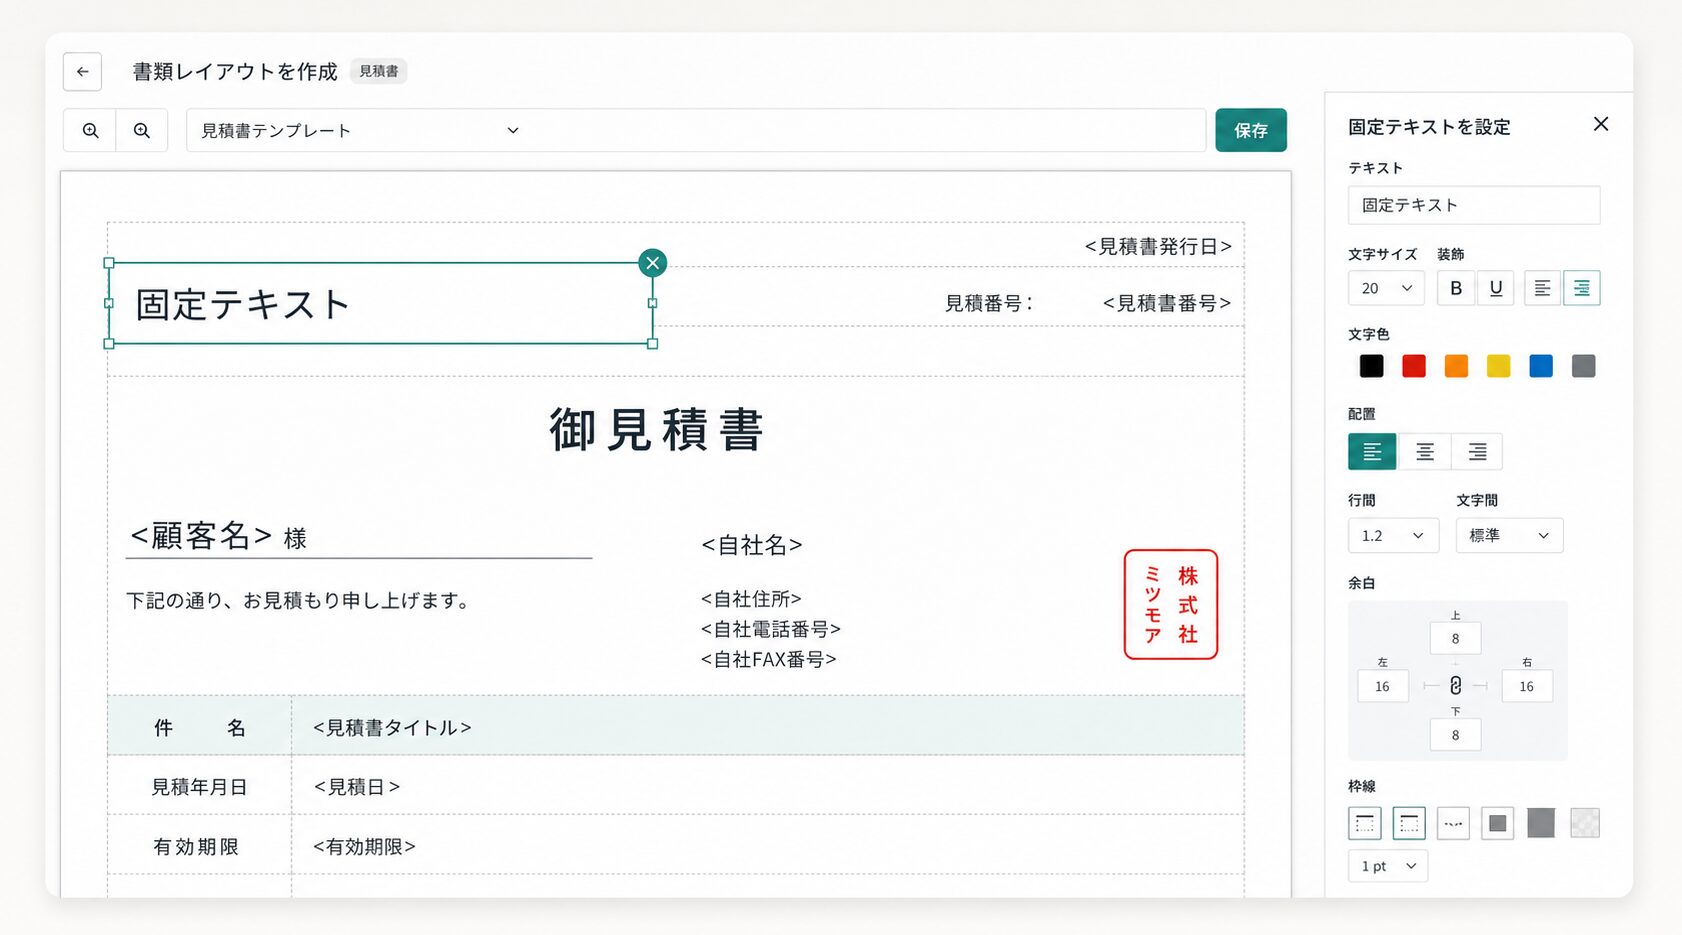Image resolution: width=1682 pixels, height=935 pixels.
Task: Select the second highlighted border style icon
Action: pyautogui.click(x=1408, y=824)
